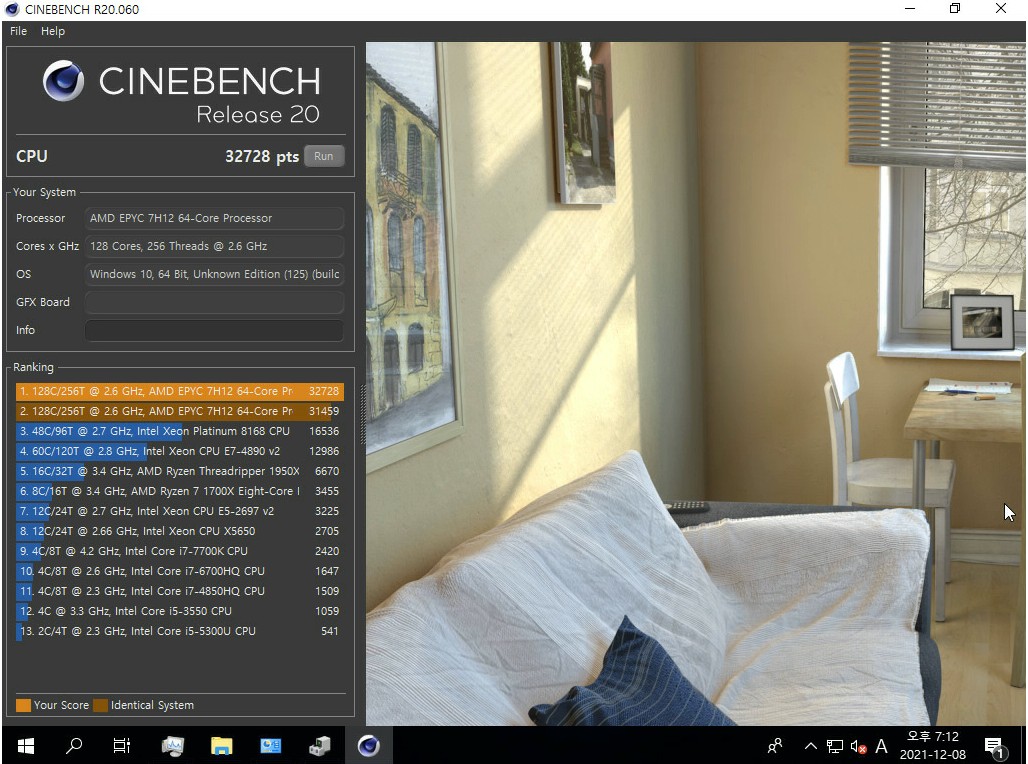The image size is (1028, 764).
Task: Select the Core i5-3550 ranking row
Action: [180, 611]
